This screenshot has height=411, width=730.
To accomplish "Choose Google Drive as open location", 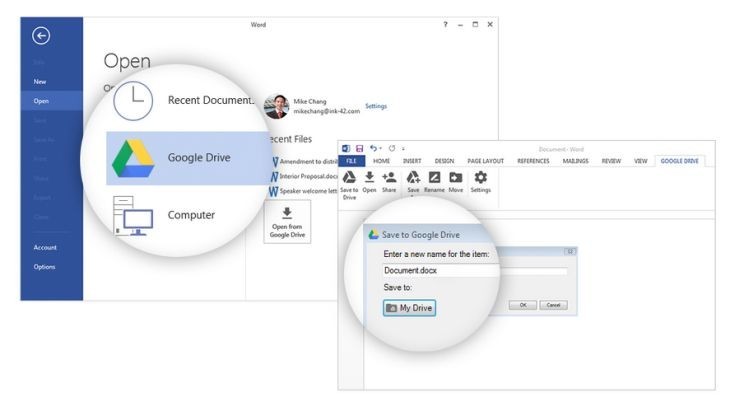I will coord(189,158).
